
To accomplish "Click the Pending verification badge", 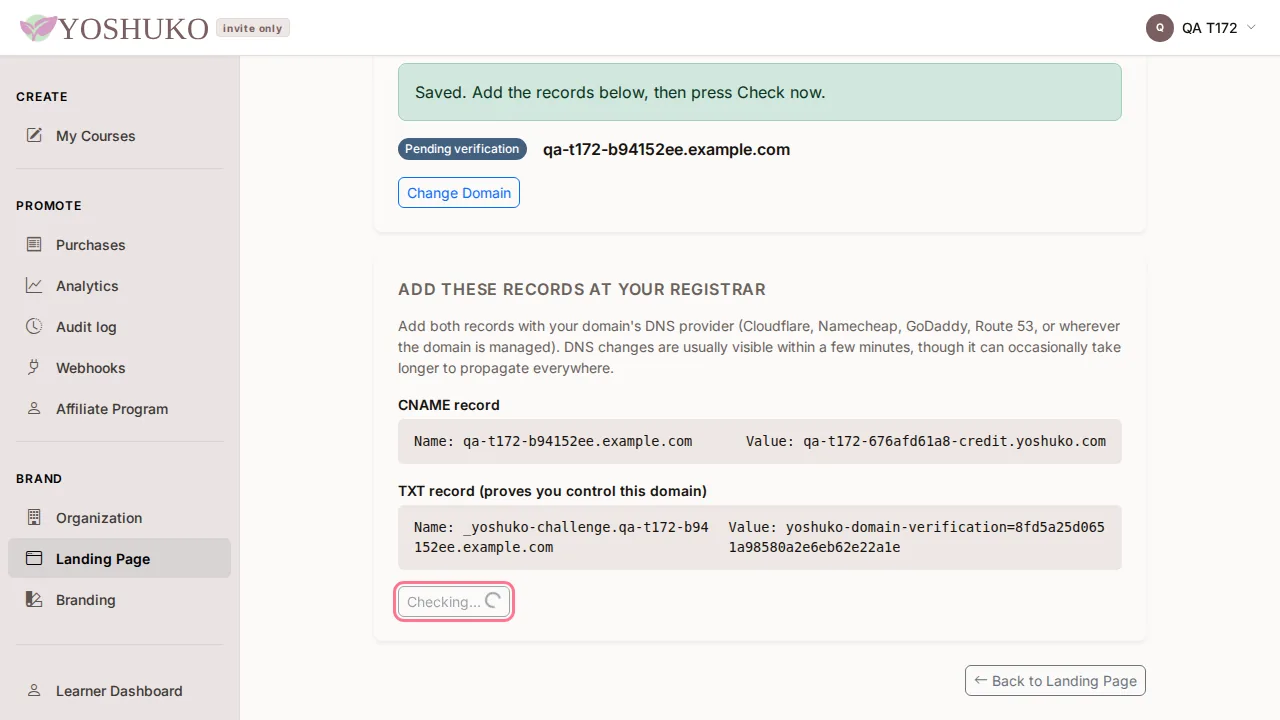I will [x=462, y=149].
